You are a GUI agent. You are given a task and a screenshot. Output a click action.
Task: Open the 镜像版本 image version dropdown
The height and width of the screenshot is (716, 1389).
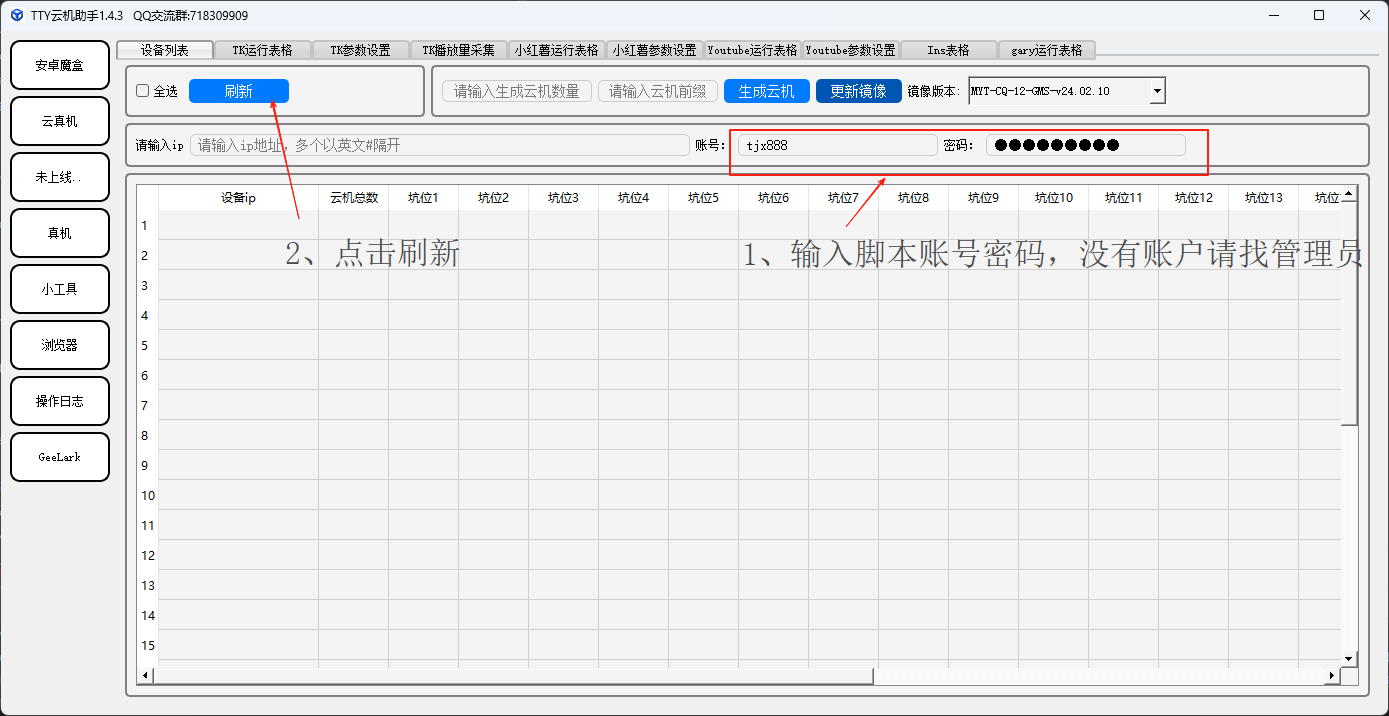[1157, 91]
